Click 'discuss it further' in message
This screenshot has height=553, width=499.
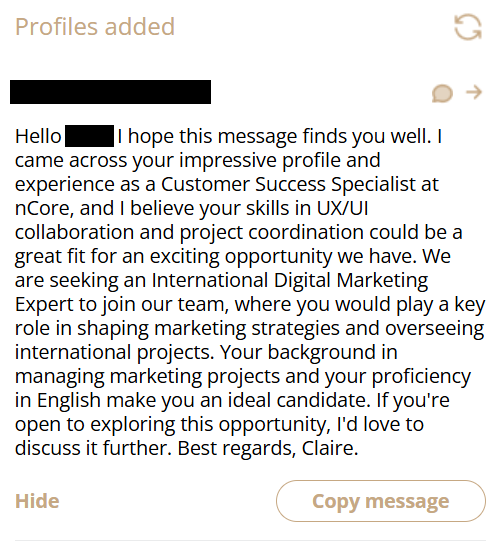click(x=93, y=448)
